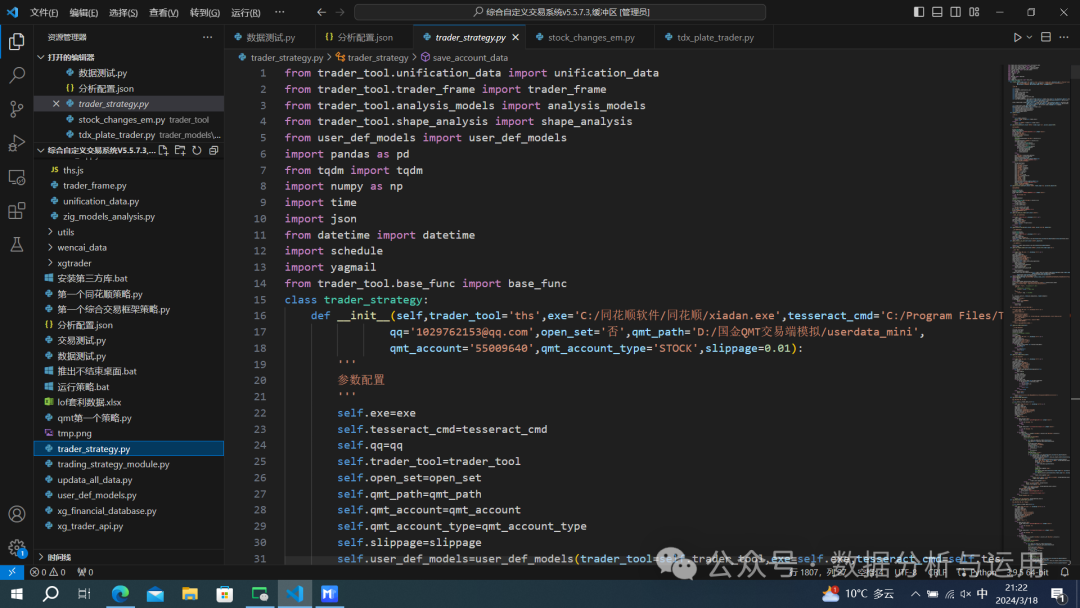Click the remote window status bar icon
The height and width of the screenshot is (608, 1080).
(12, 572)
